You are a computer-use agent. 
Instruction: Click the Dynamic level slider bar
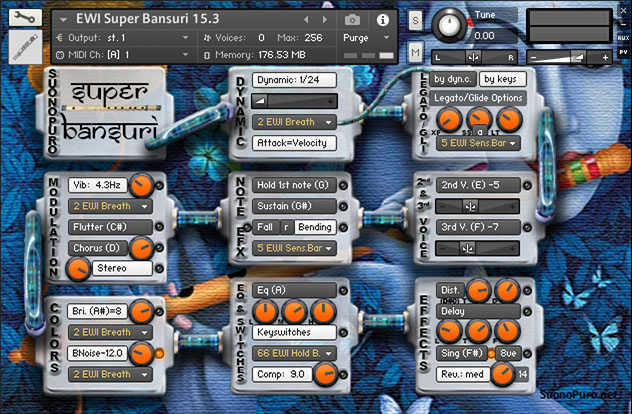[294, 101]
